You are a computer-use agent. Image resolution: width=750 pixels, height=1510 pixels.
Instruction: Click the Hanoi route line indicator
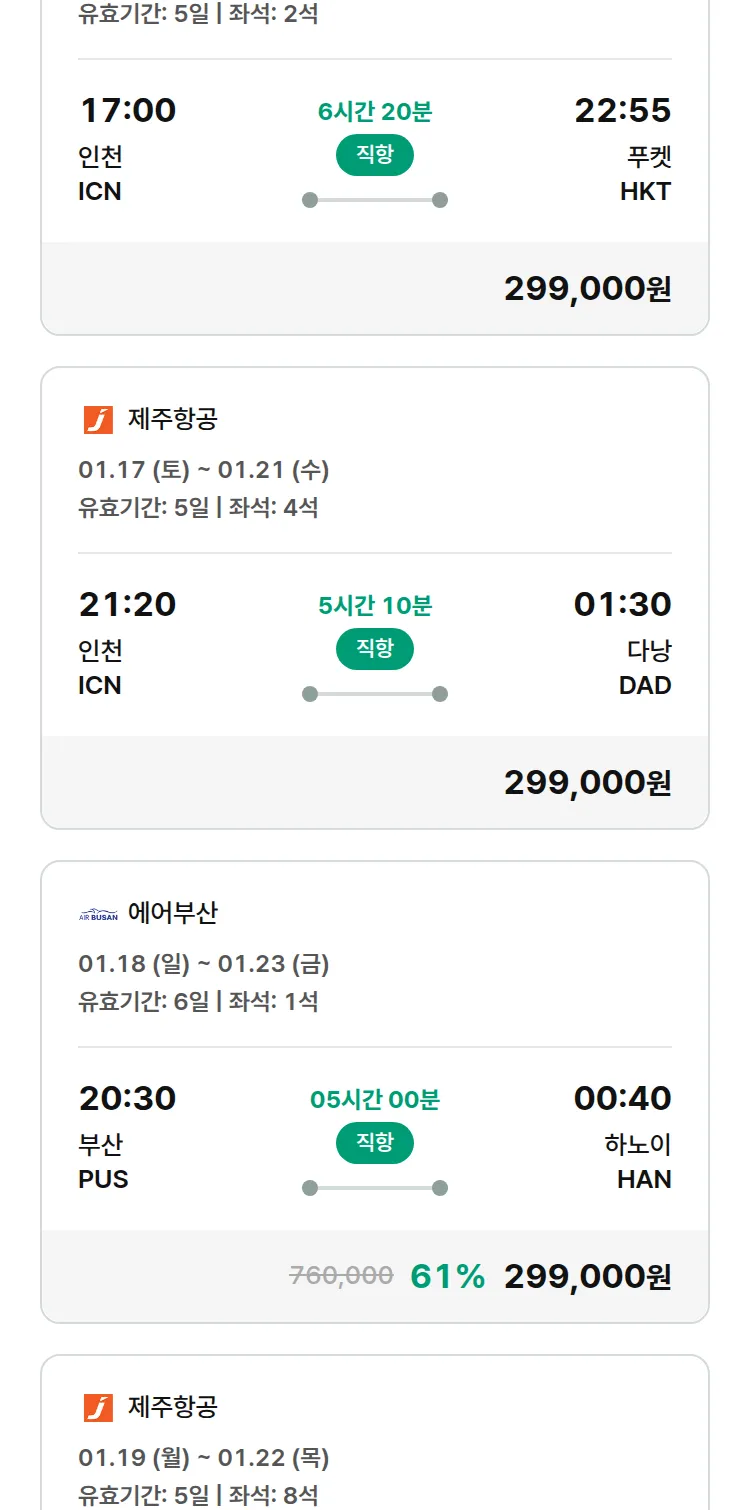tap(375, 1188)
